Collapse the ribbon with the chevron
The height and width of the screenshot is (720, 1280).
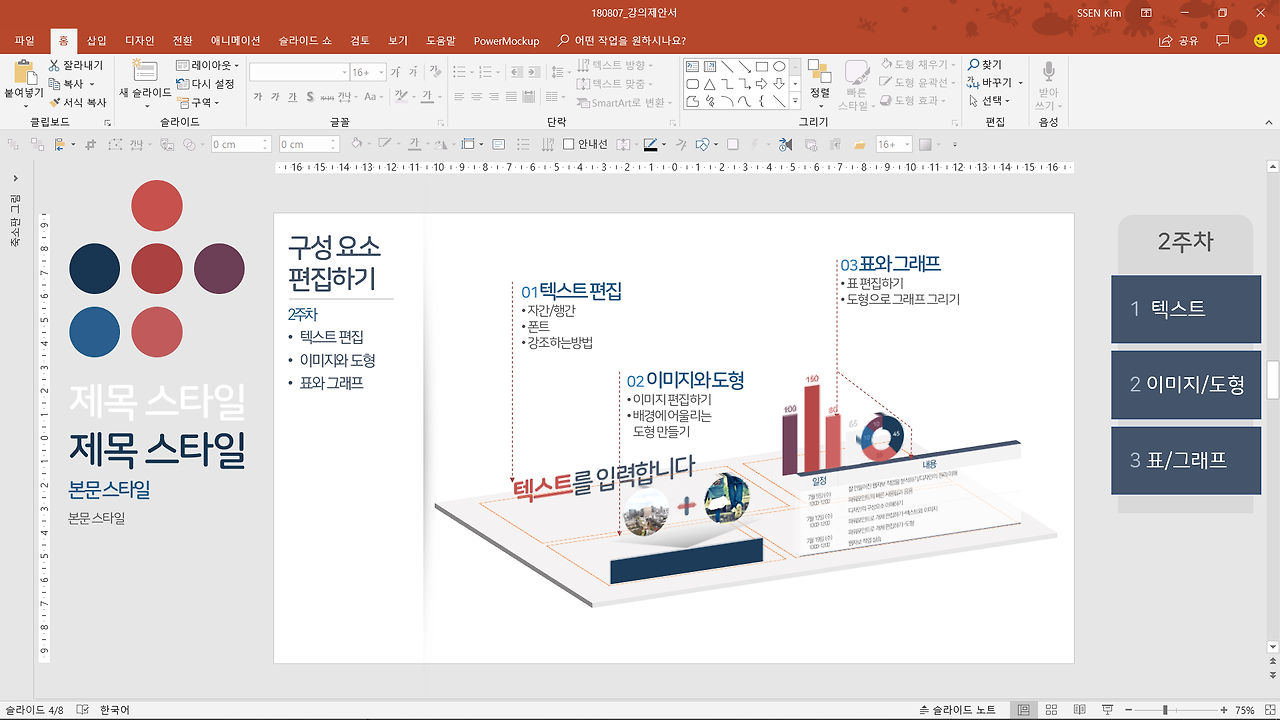pyautogui.click(x=1268, y=124)
